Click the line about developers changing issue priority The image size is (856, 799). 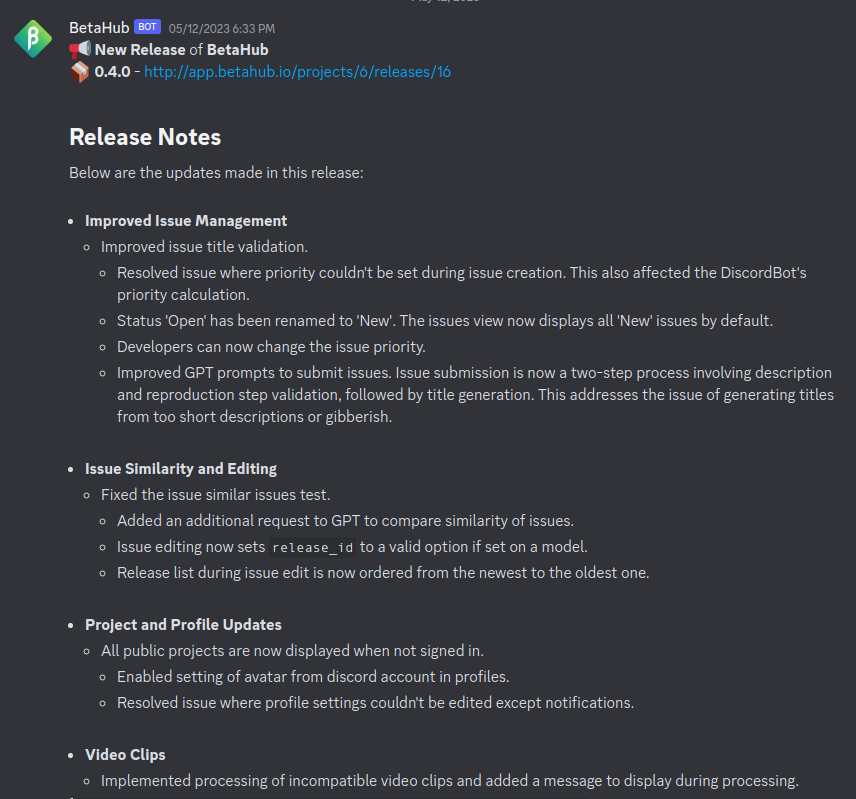271,347
